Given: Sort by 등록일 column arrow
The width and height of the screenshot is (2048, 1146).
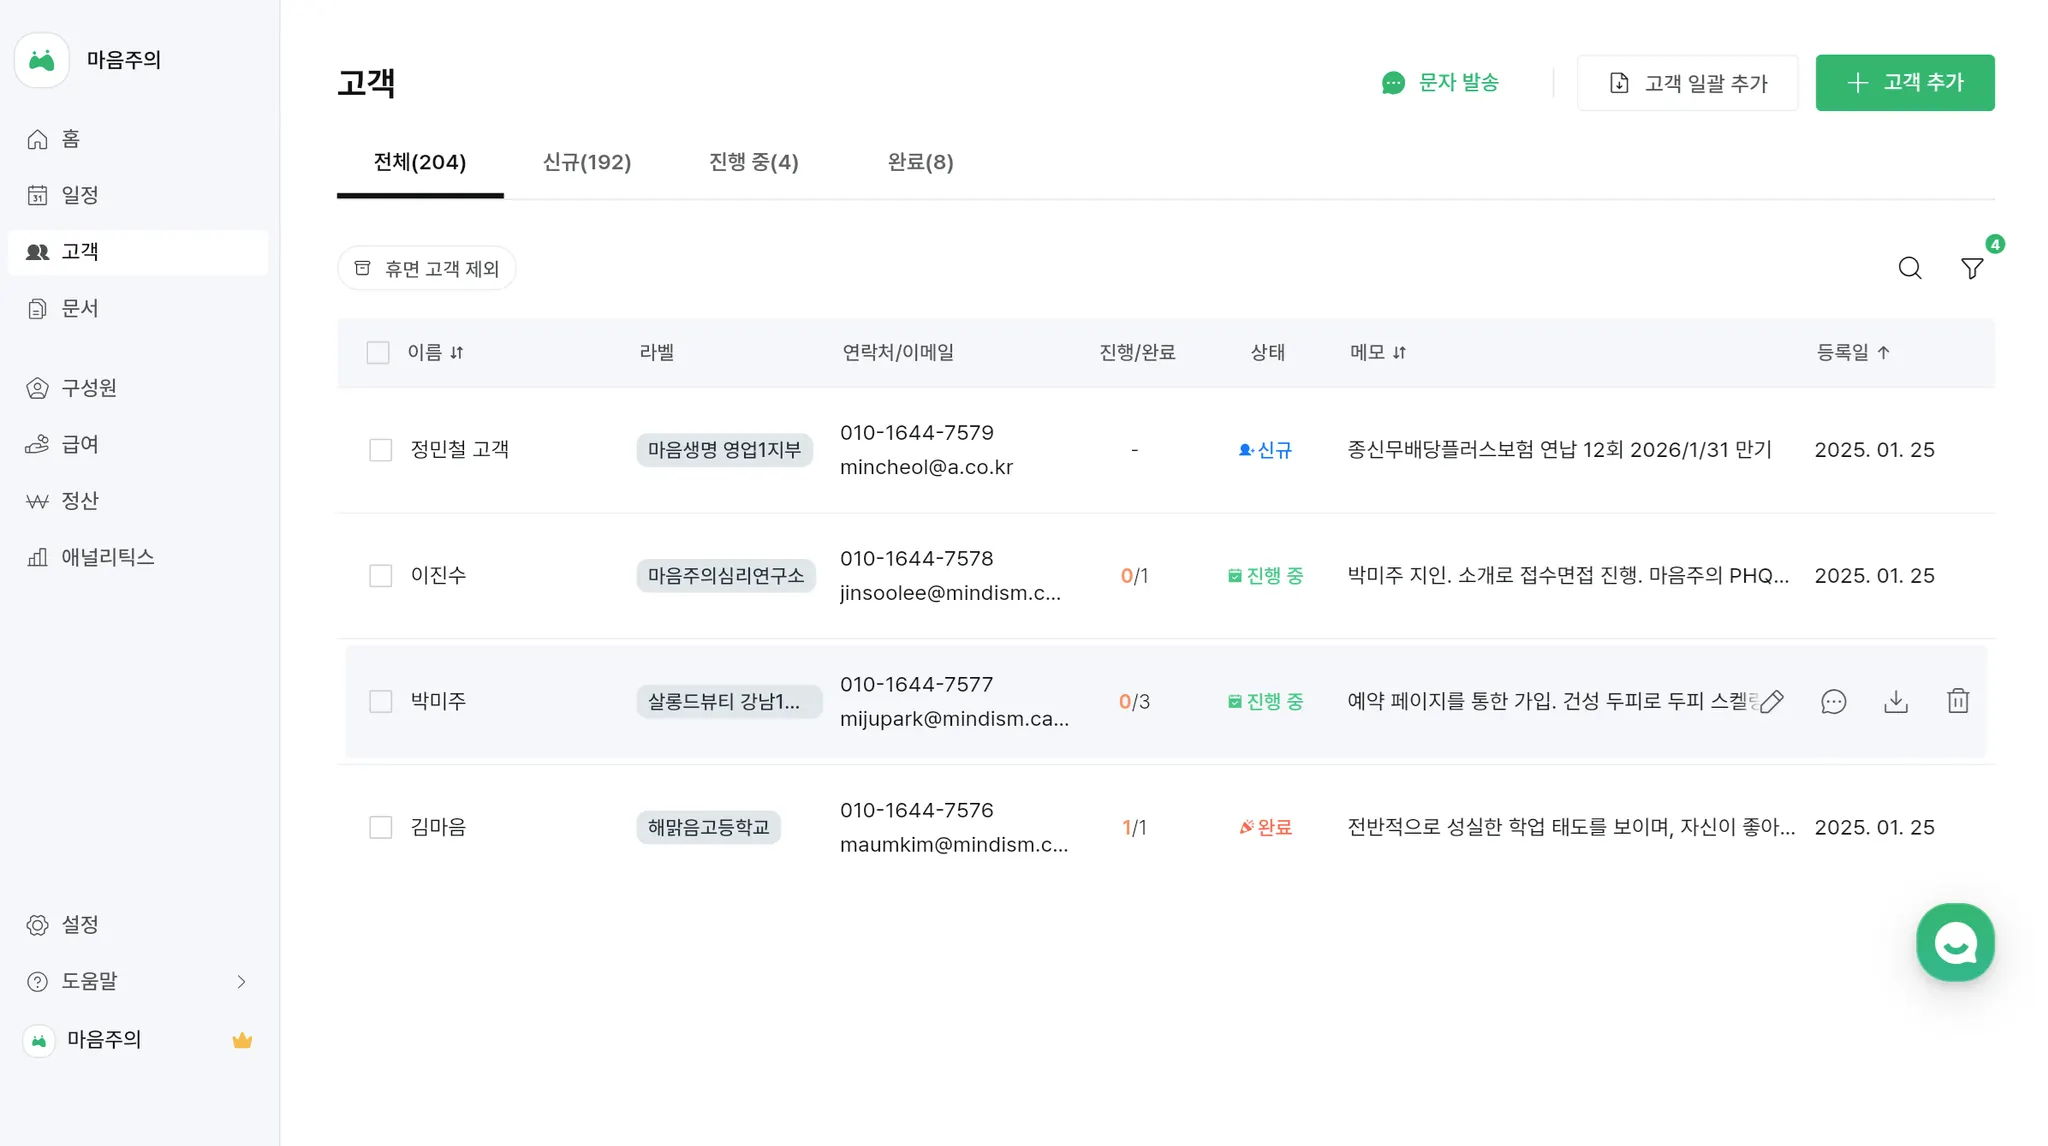Looking at the screenshot, I should tap(1883, 352).
